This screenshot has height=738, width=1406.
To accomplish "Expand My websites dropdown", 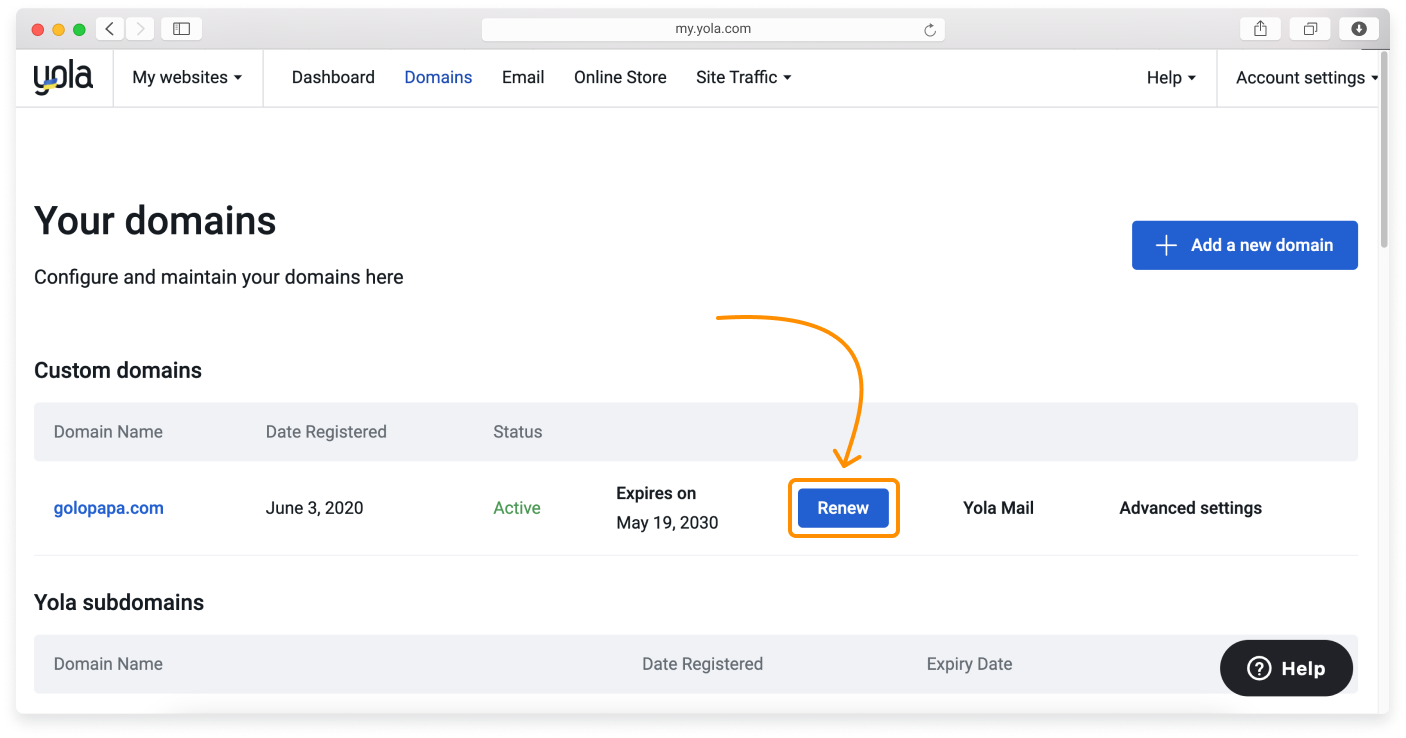I will [x=187, y=78].
